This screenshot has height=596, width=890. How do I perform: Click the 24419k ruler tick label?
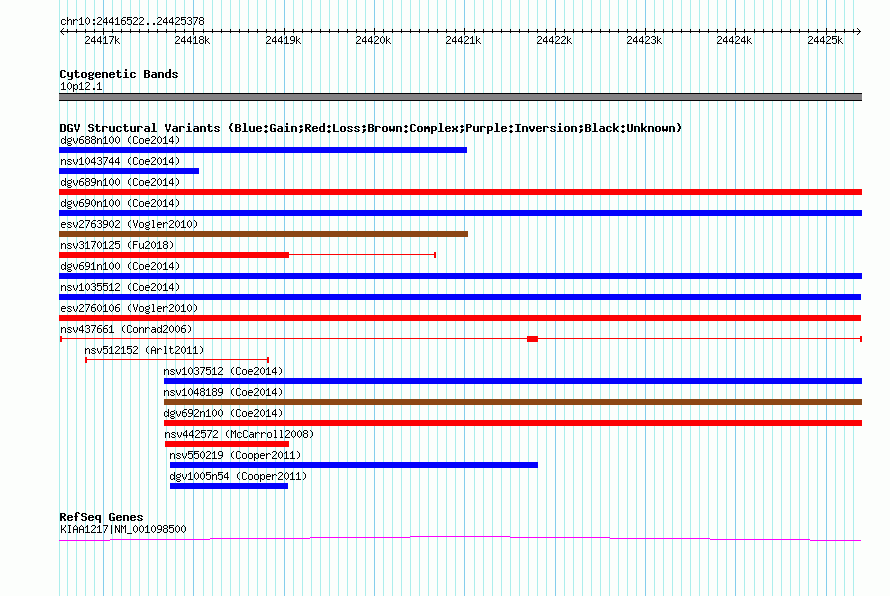pos(283,40)
